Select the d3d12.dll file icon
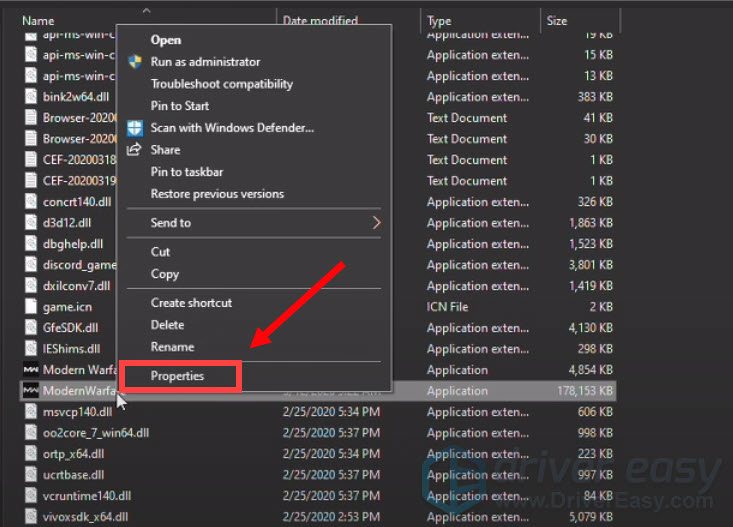This screenshot has height=527, width=733. tap(31, 223)
